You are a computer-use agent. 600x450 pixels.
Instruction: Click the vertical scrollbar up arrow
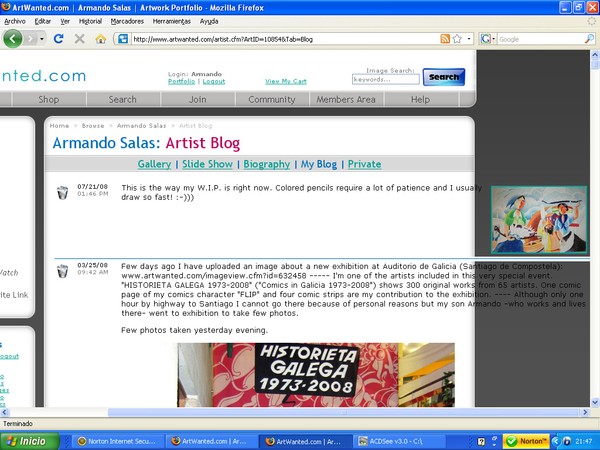click(x=595, y=54)
